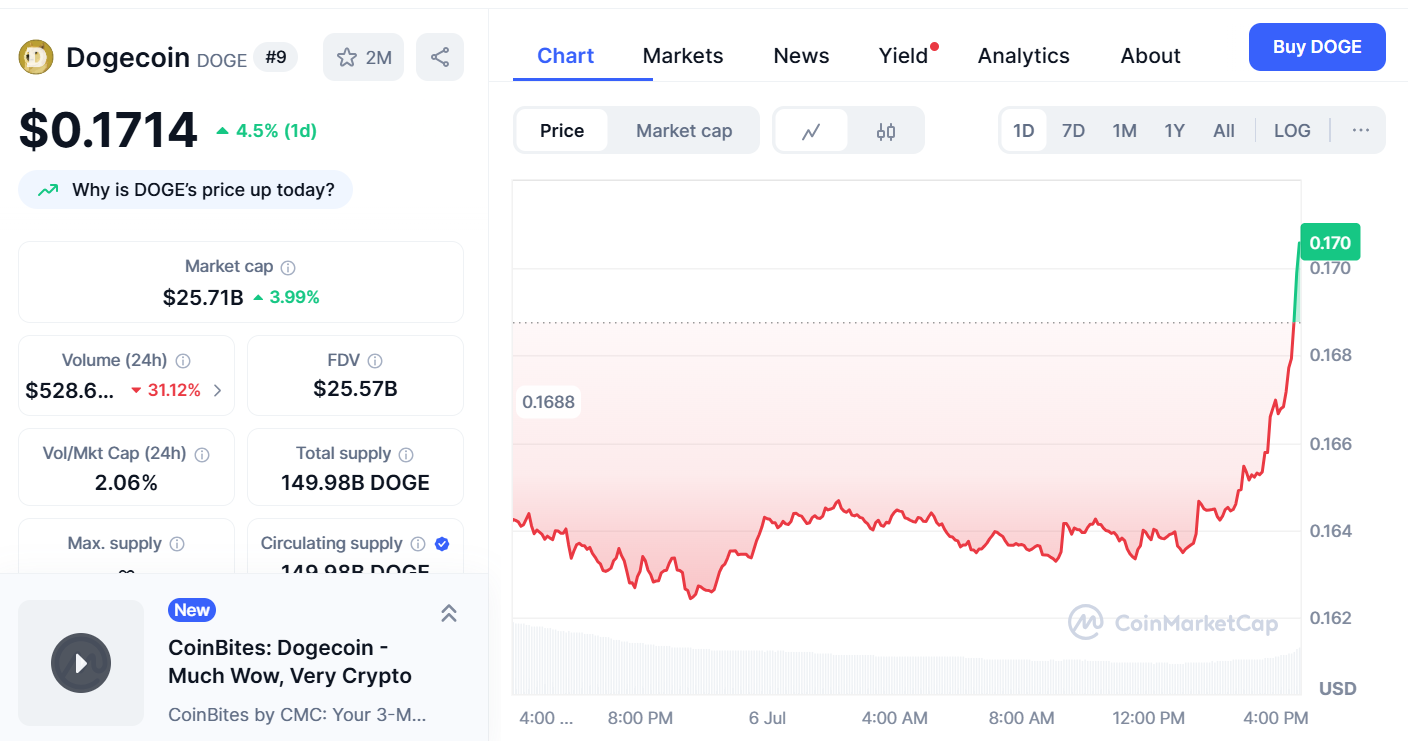Open the Markets tab
The width and height of the screenshot is (1408, 741).
[683, 56]
